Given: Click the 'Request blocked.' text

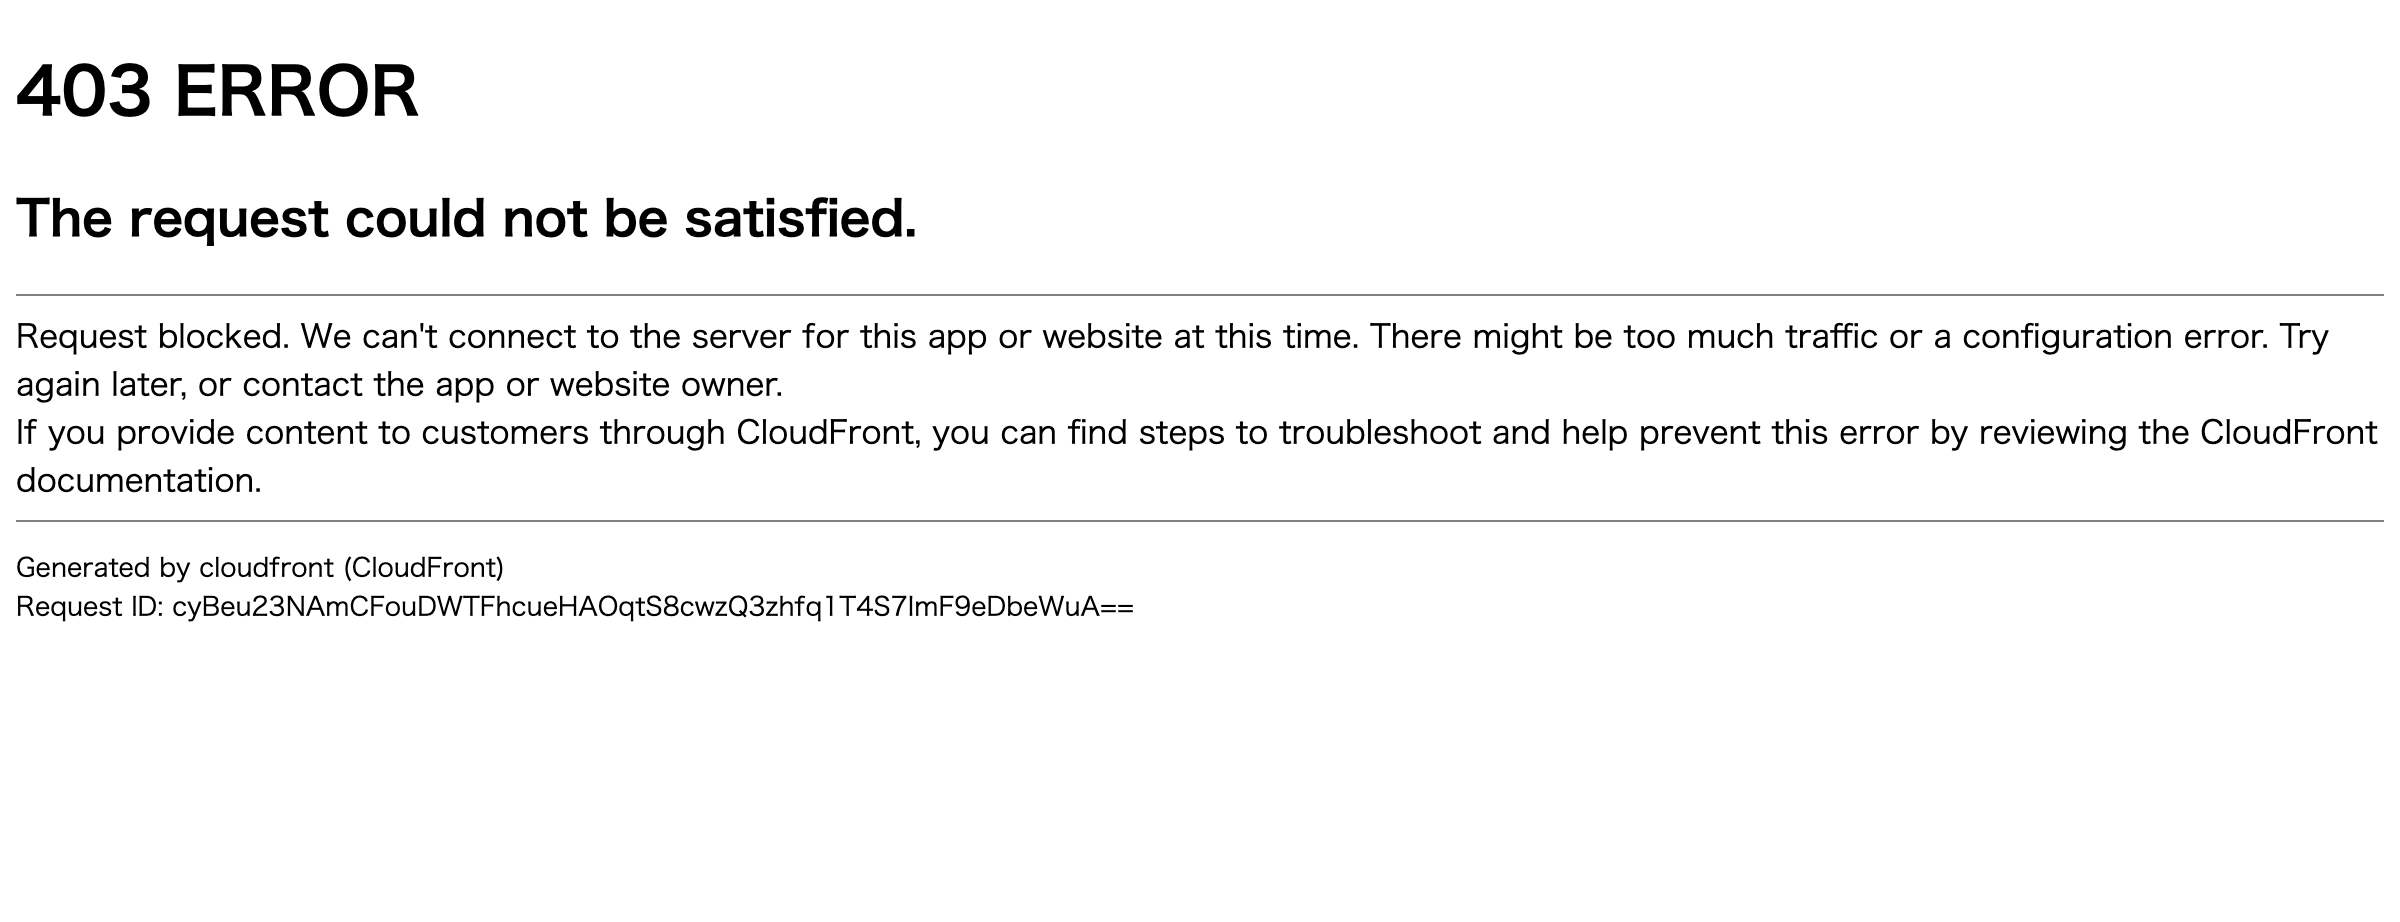Looking at the screenshot, I should point(153,336).
